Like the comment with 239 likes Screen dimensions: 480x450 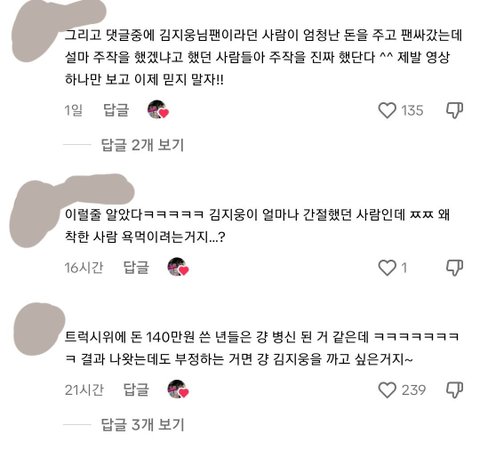[x=387, y=390]
